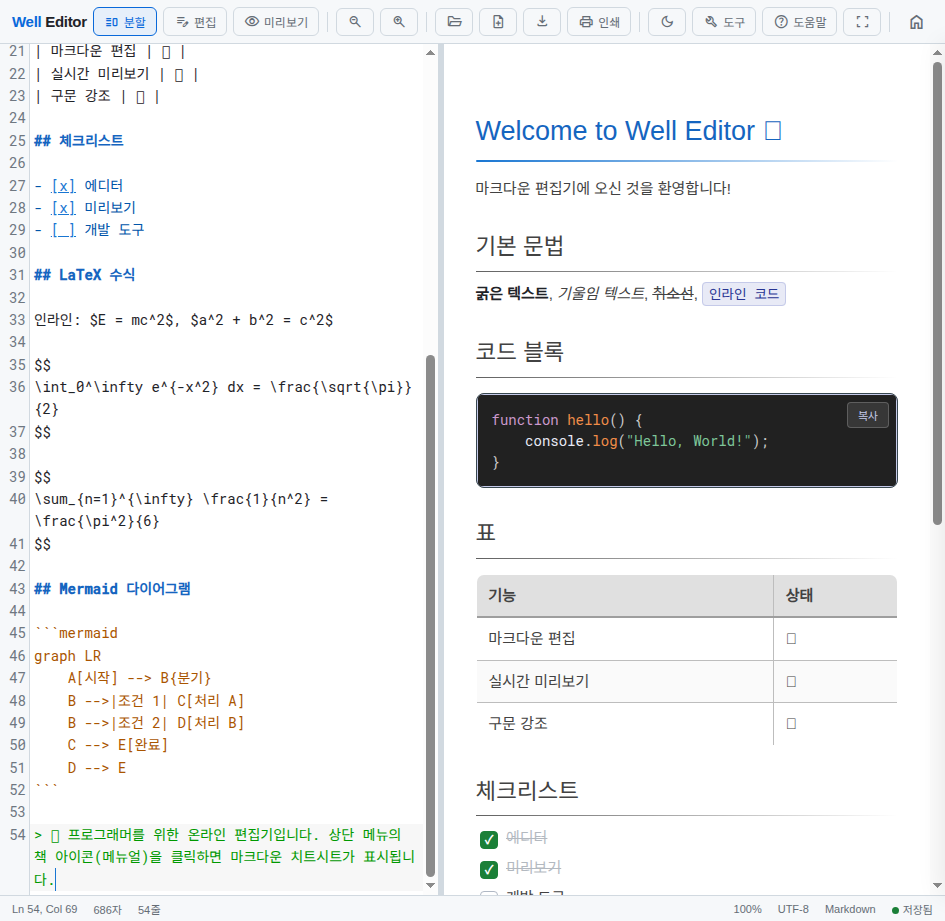The height and width of the screenshot is (921, 945).
Task: Download the document via the download icon
Action: click(542, 22)
